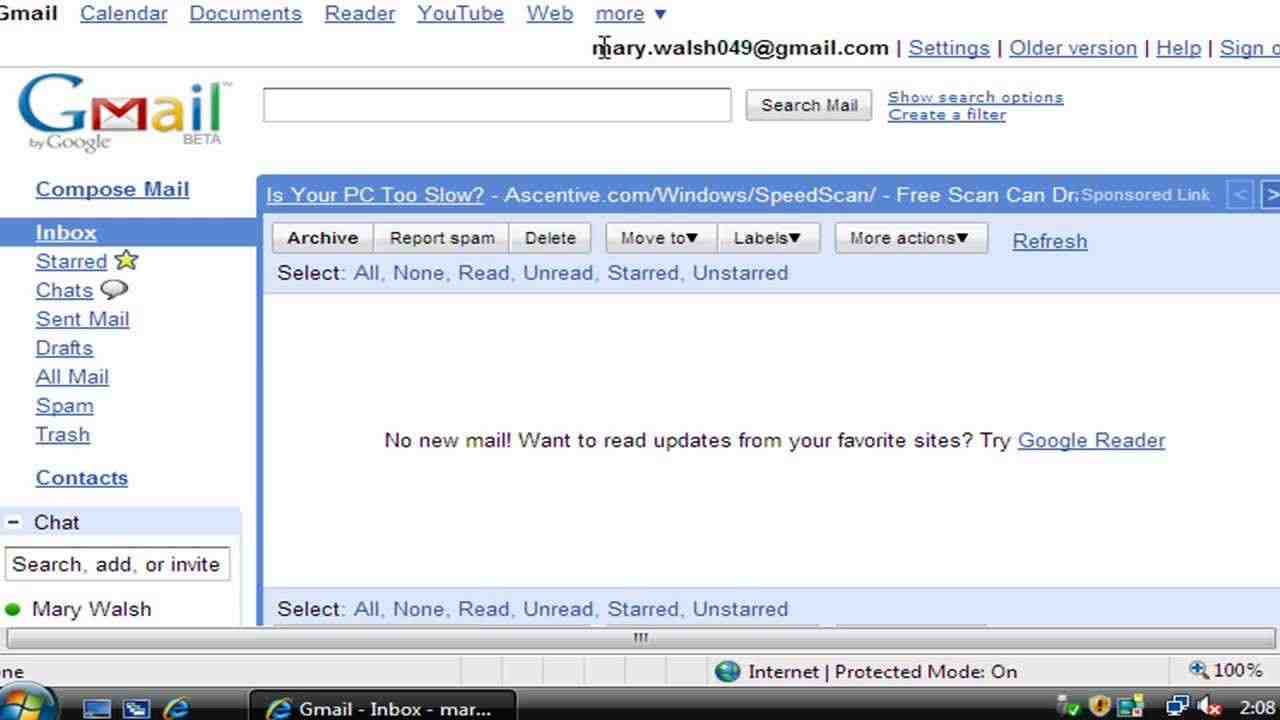Click the Show Desktop quick launch icon
Viewport: 1280px width, 720px height.
[97, 709]
